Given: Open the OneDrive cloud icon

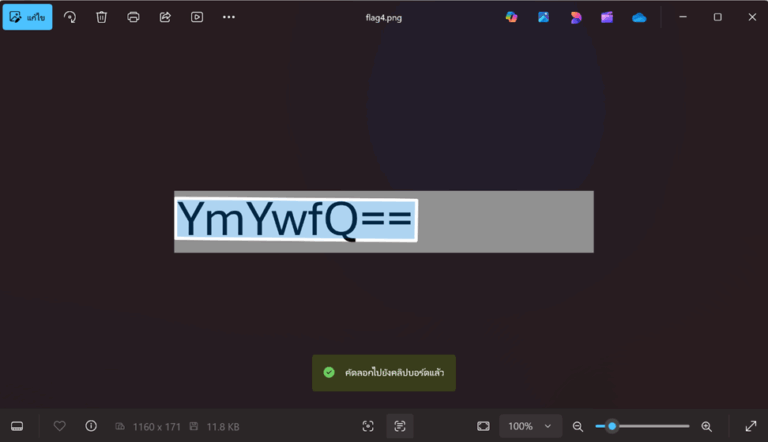Looking at the screenshot, I should [639, 17].
